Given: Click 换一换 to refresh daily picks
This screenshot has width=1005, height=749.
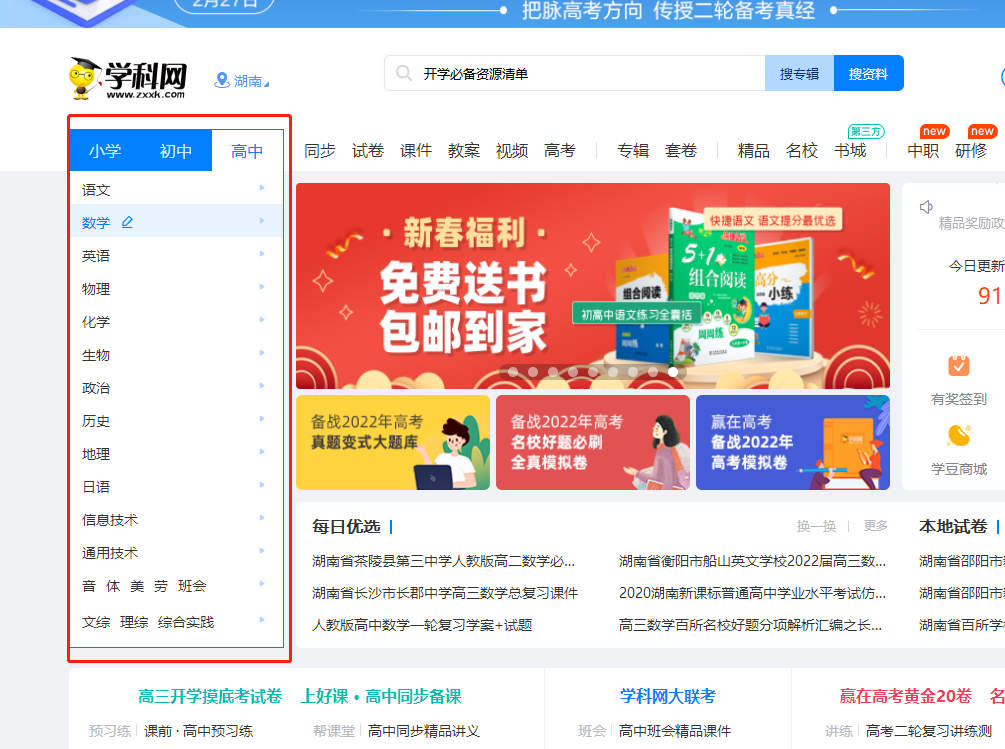Looking at the screenshot, I should (x=816, y=526).
